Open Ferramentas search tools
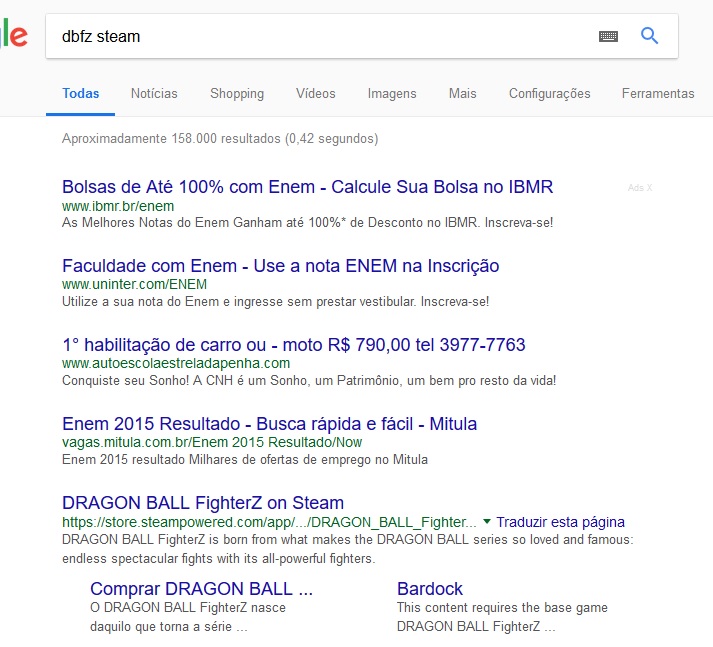Viewport: 713px width, 647px height. pyautogui.click(x=658, y=94)
